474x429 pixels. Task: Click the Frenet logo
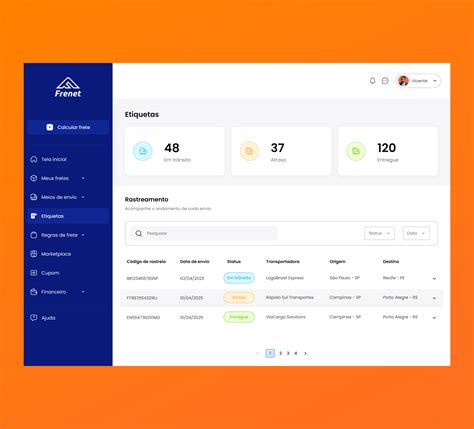pos(68,87)
